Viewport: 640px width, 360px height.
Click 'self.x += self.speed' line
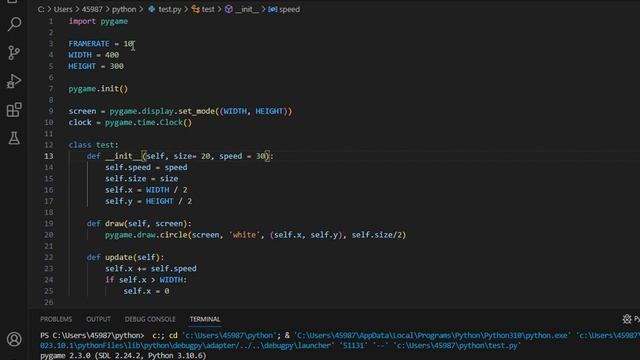pos(151,269)
